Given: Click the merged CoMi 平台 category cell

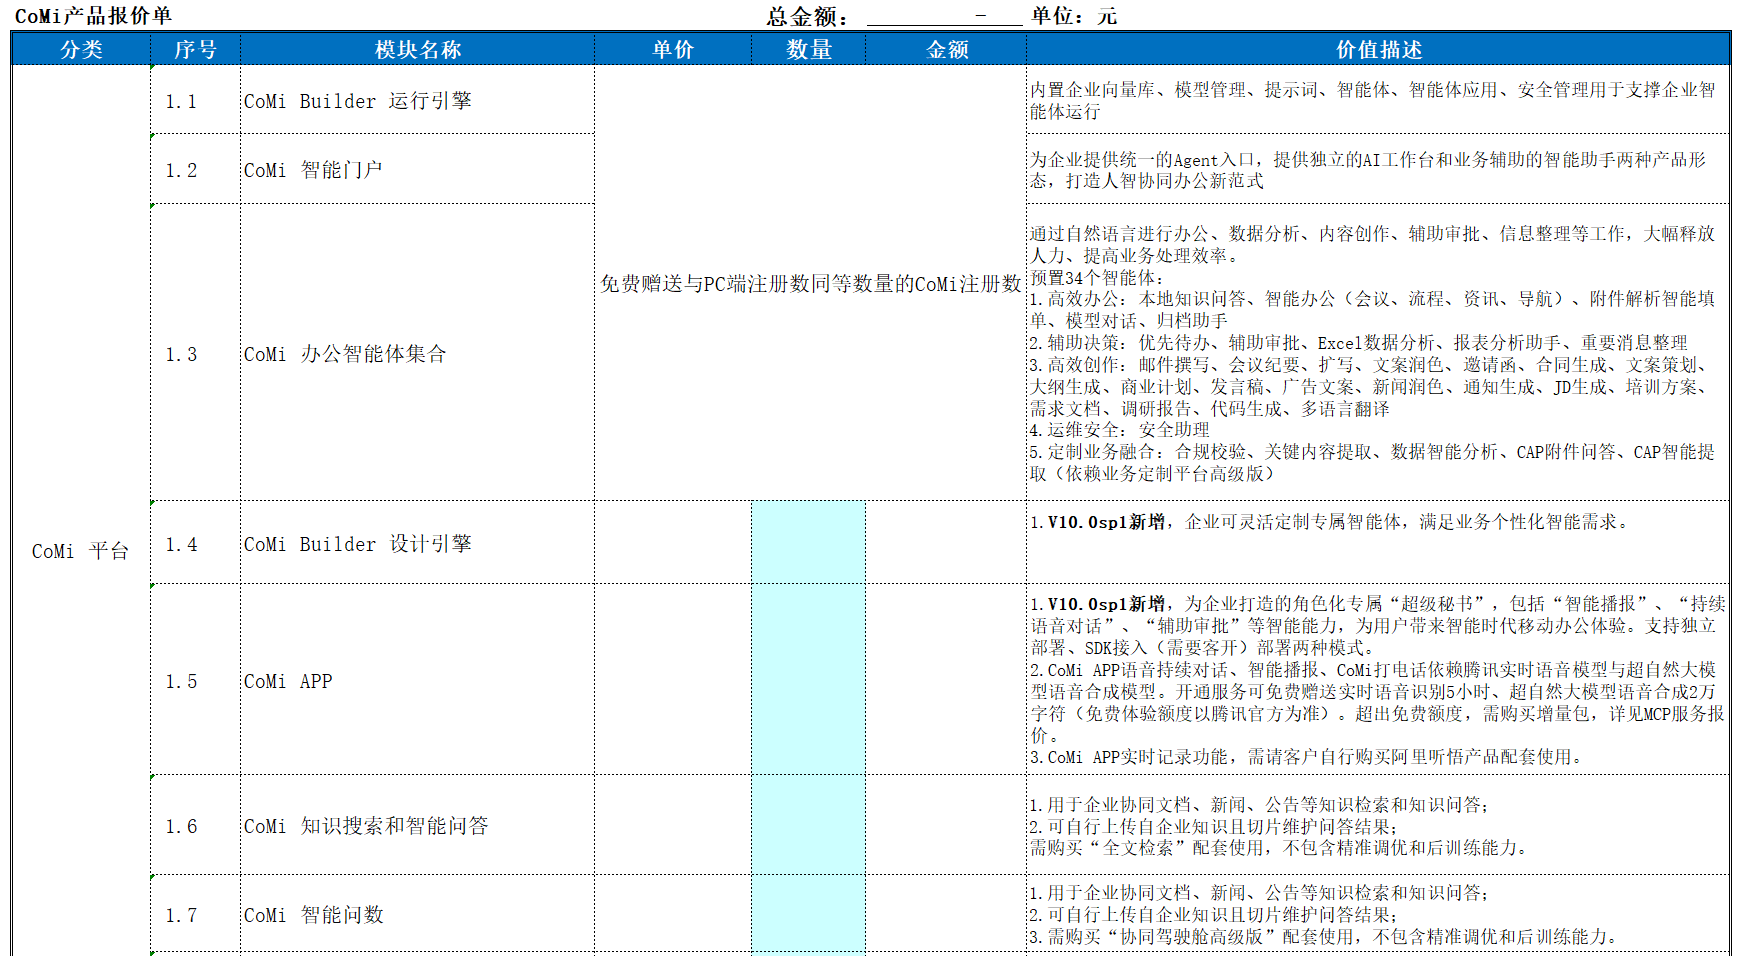Looking at the screenshot, I should 80,551.
